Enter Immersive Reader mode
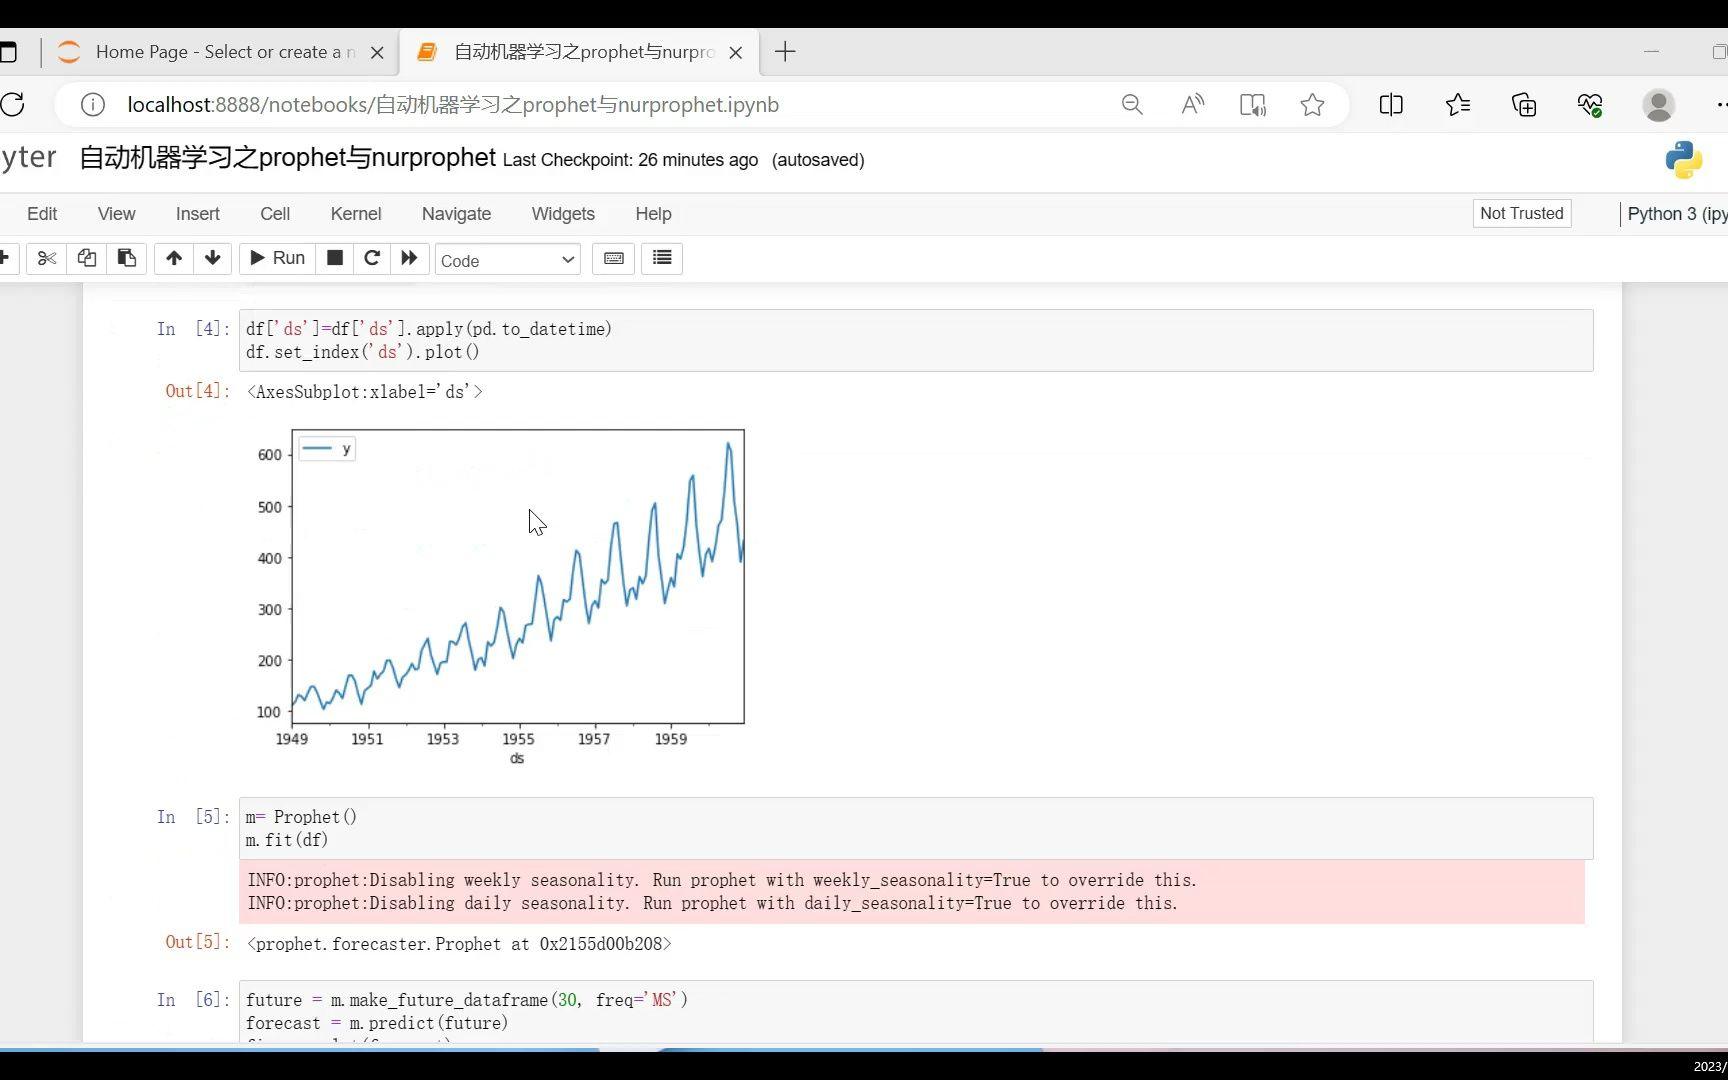The height and width of the screenshot is (1080, 1728). [x=1253, y=105]
